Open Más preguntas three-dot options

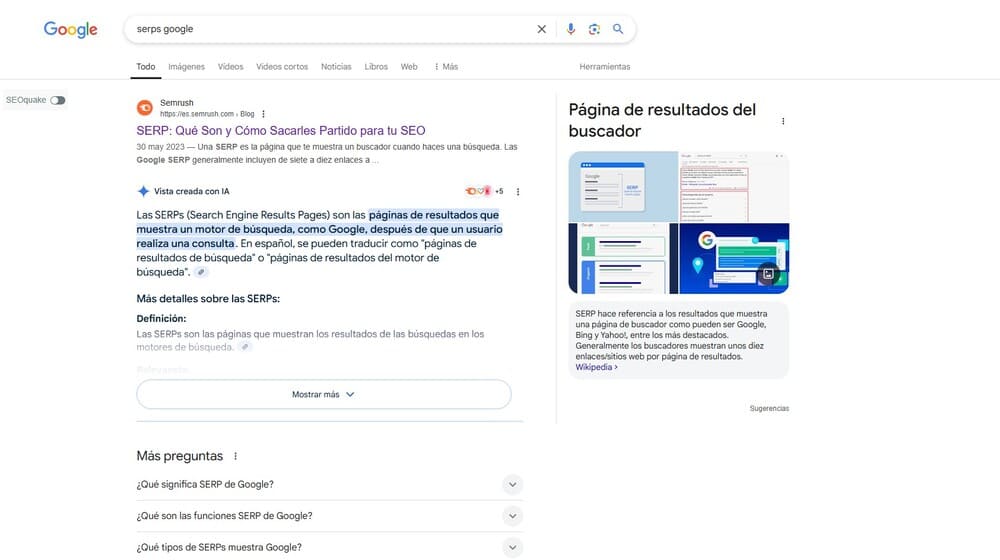point(235,456)
